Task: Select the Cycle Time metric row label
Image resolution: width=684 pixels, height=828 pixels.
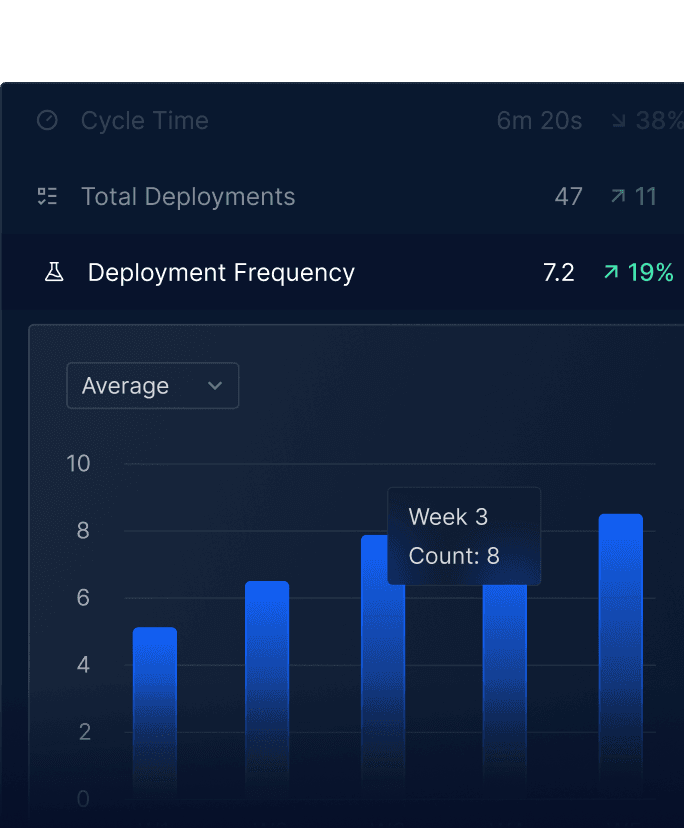Action: (x=145, y=121)
